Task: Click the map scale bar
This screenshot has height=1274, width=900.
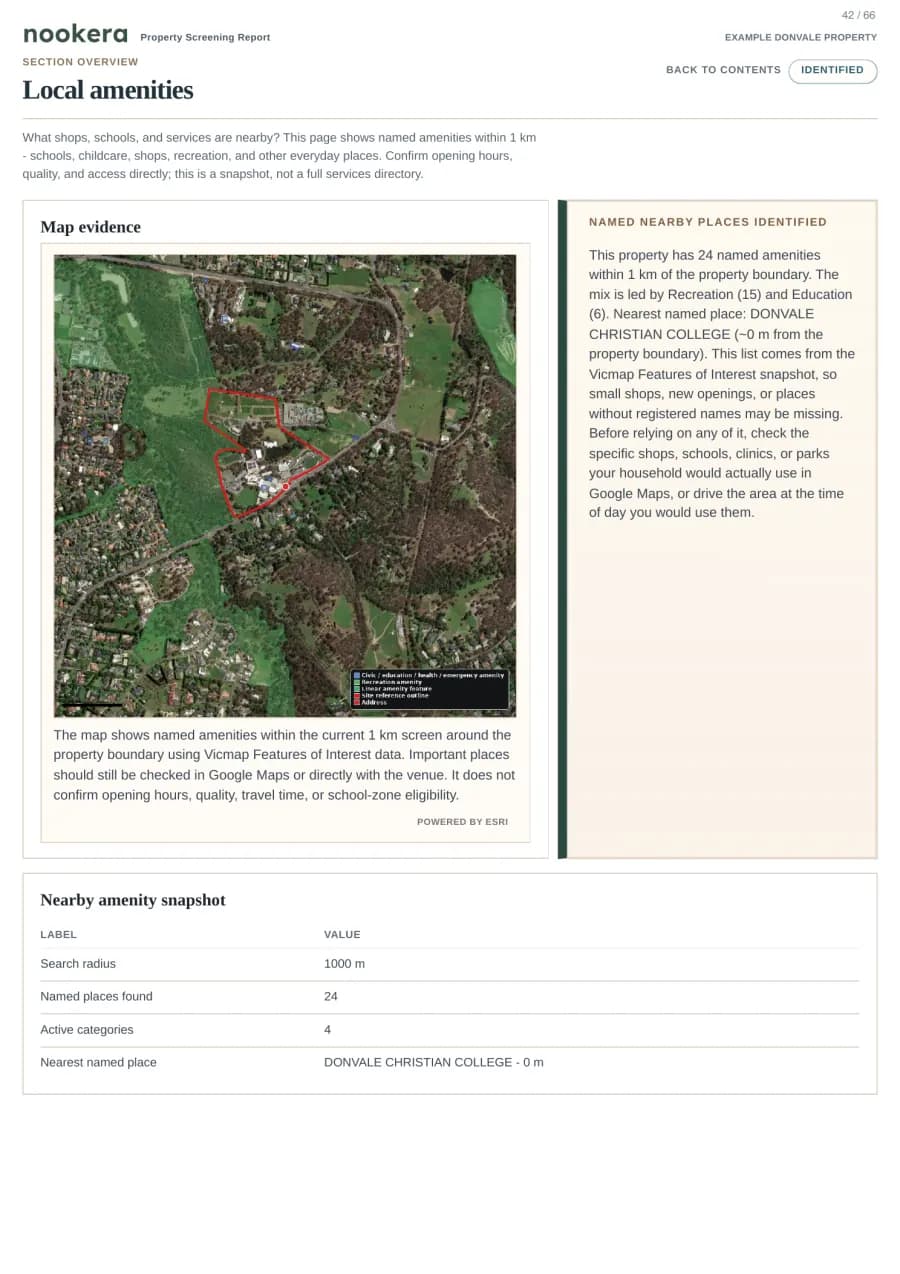Action: click(91, 705)
